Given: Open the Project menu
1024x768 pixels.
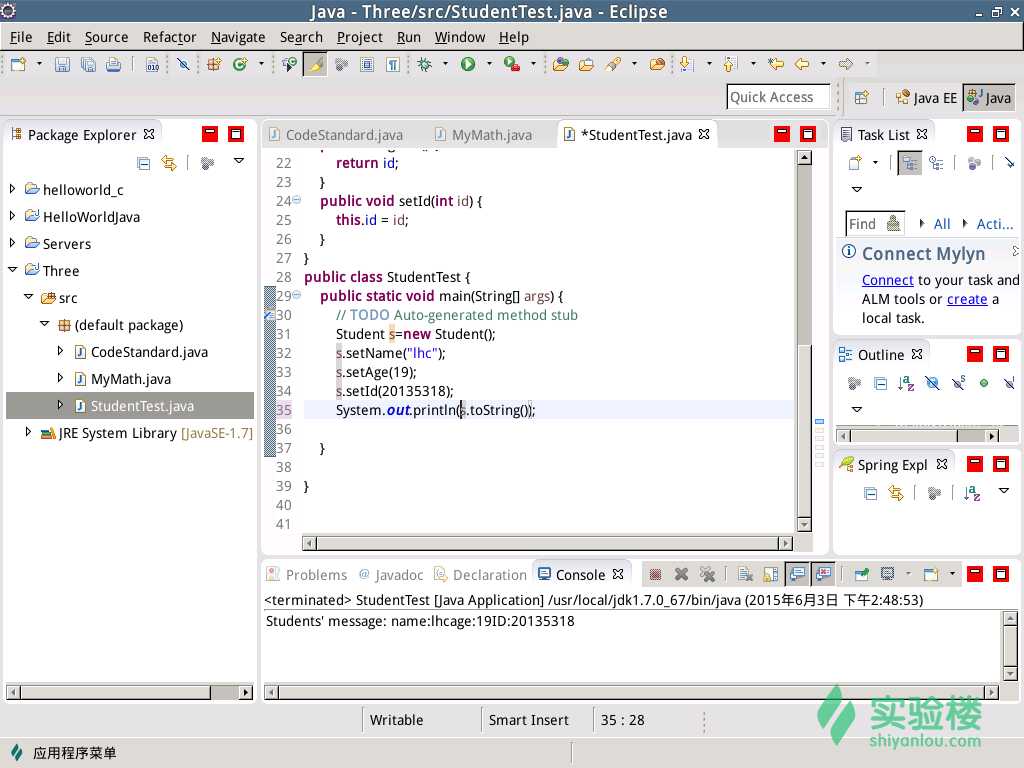Looking at the screenshot, I should tap(359, 37).
